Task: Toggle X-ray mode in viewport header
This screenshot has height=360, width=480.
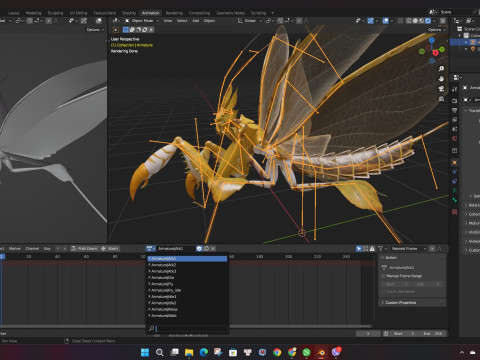Action: tap(400, 21)
